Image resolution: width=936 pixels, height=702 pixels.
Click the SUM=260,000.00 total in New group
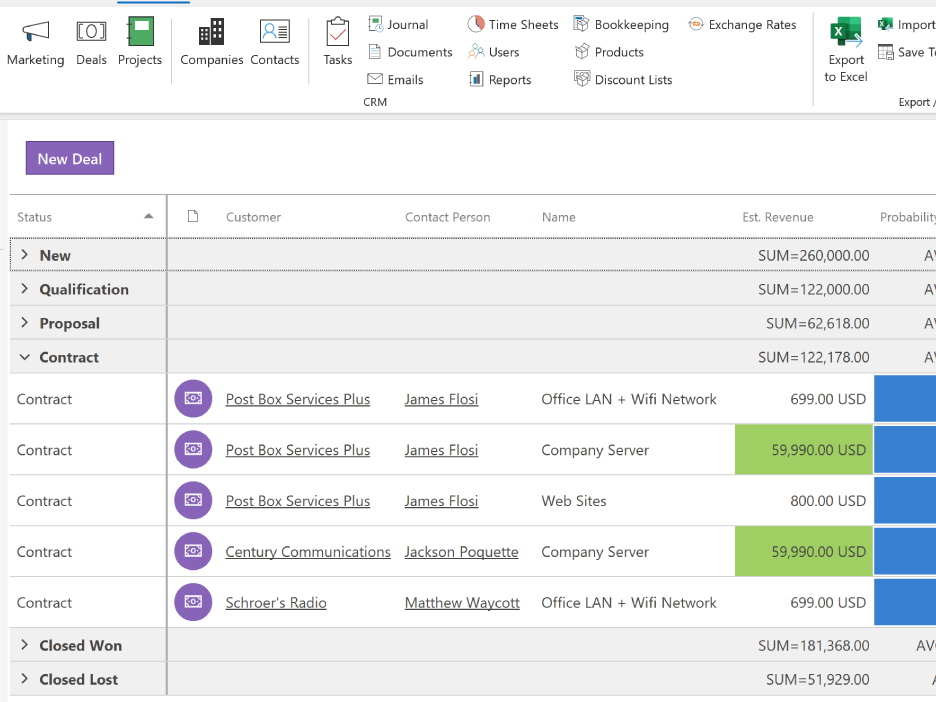[x=814, y=255]
